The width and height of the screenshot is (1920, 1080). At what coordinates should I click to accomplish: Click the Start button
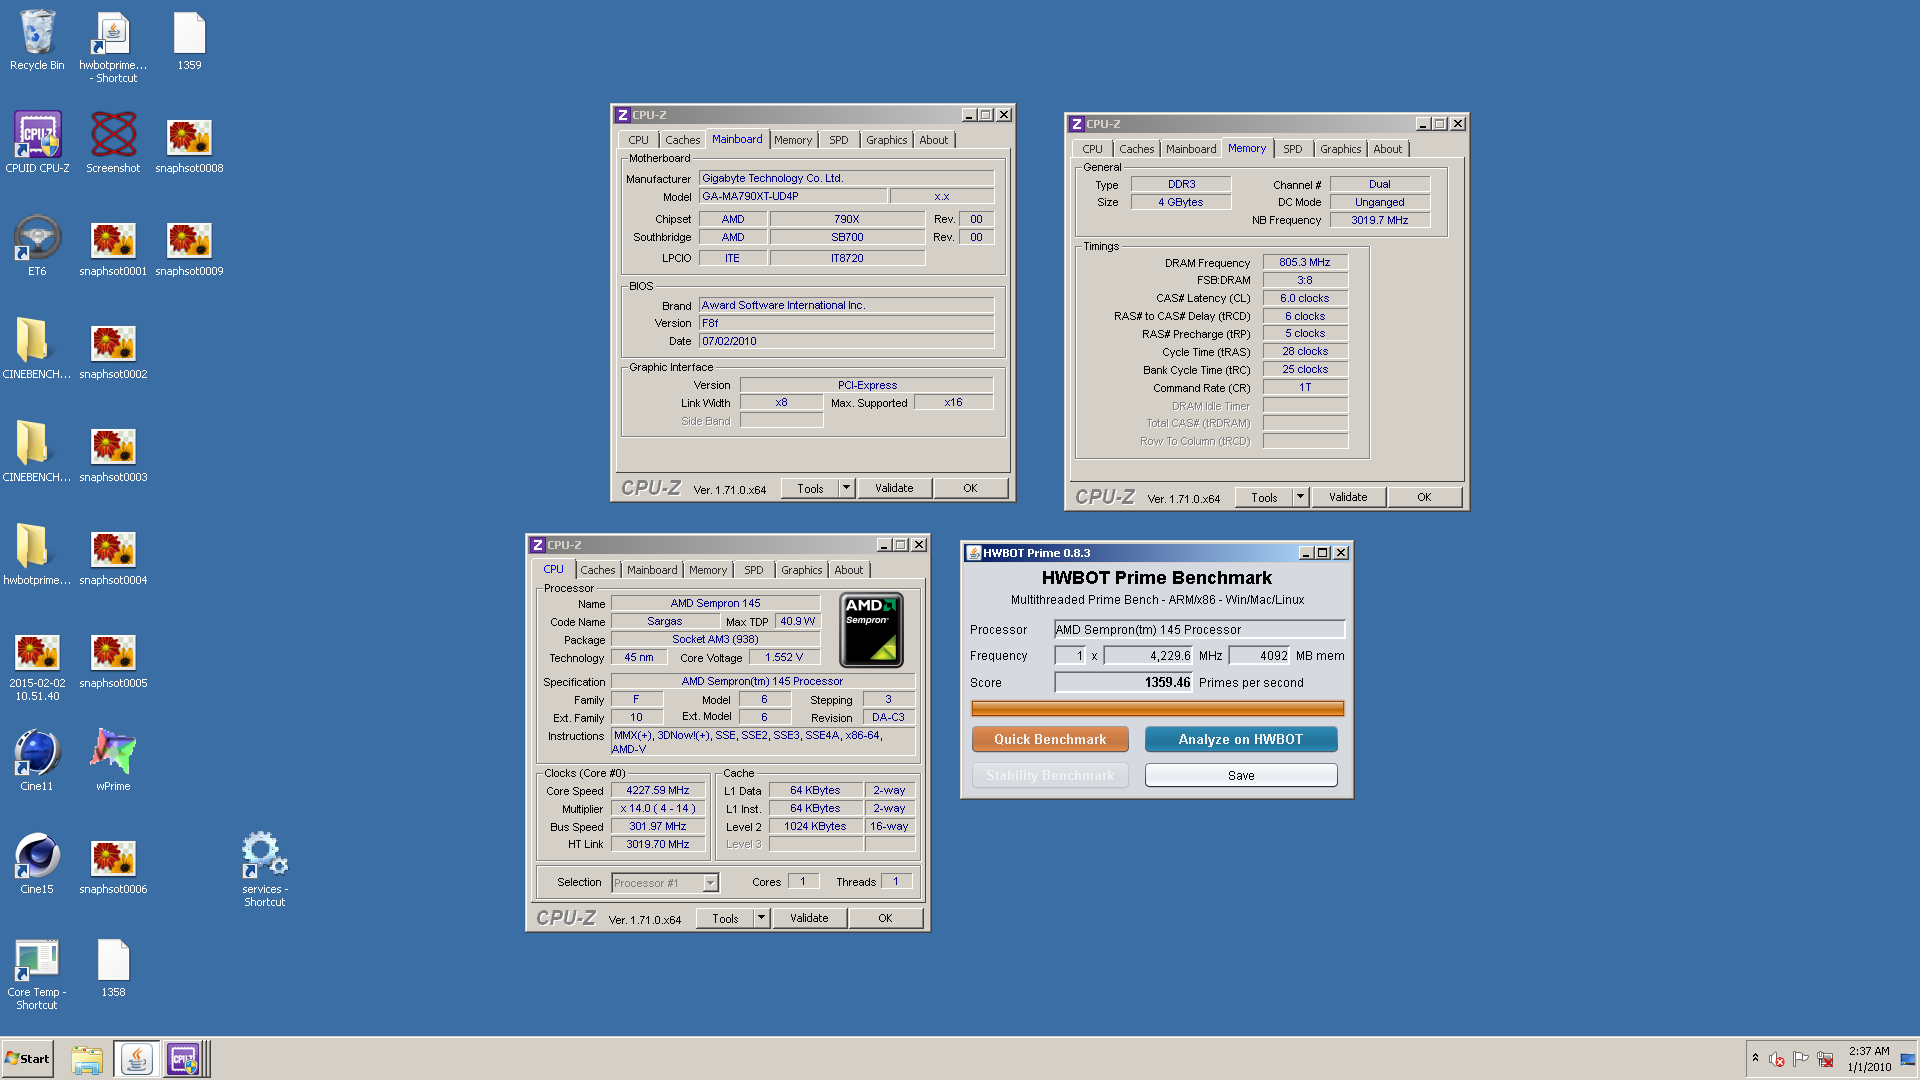click(28, 1059)
